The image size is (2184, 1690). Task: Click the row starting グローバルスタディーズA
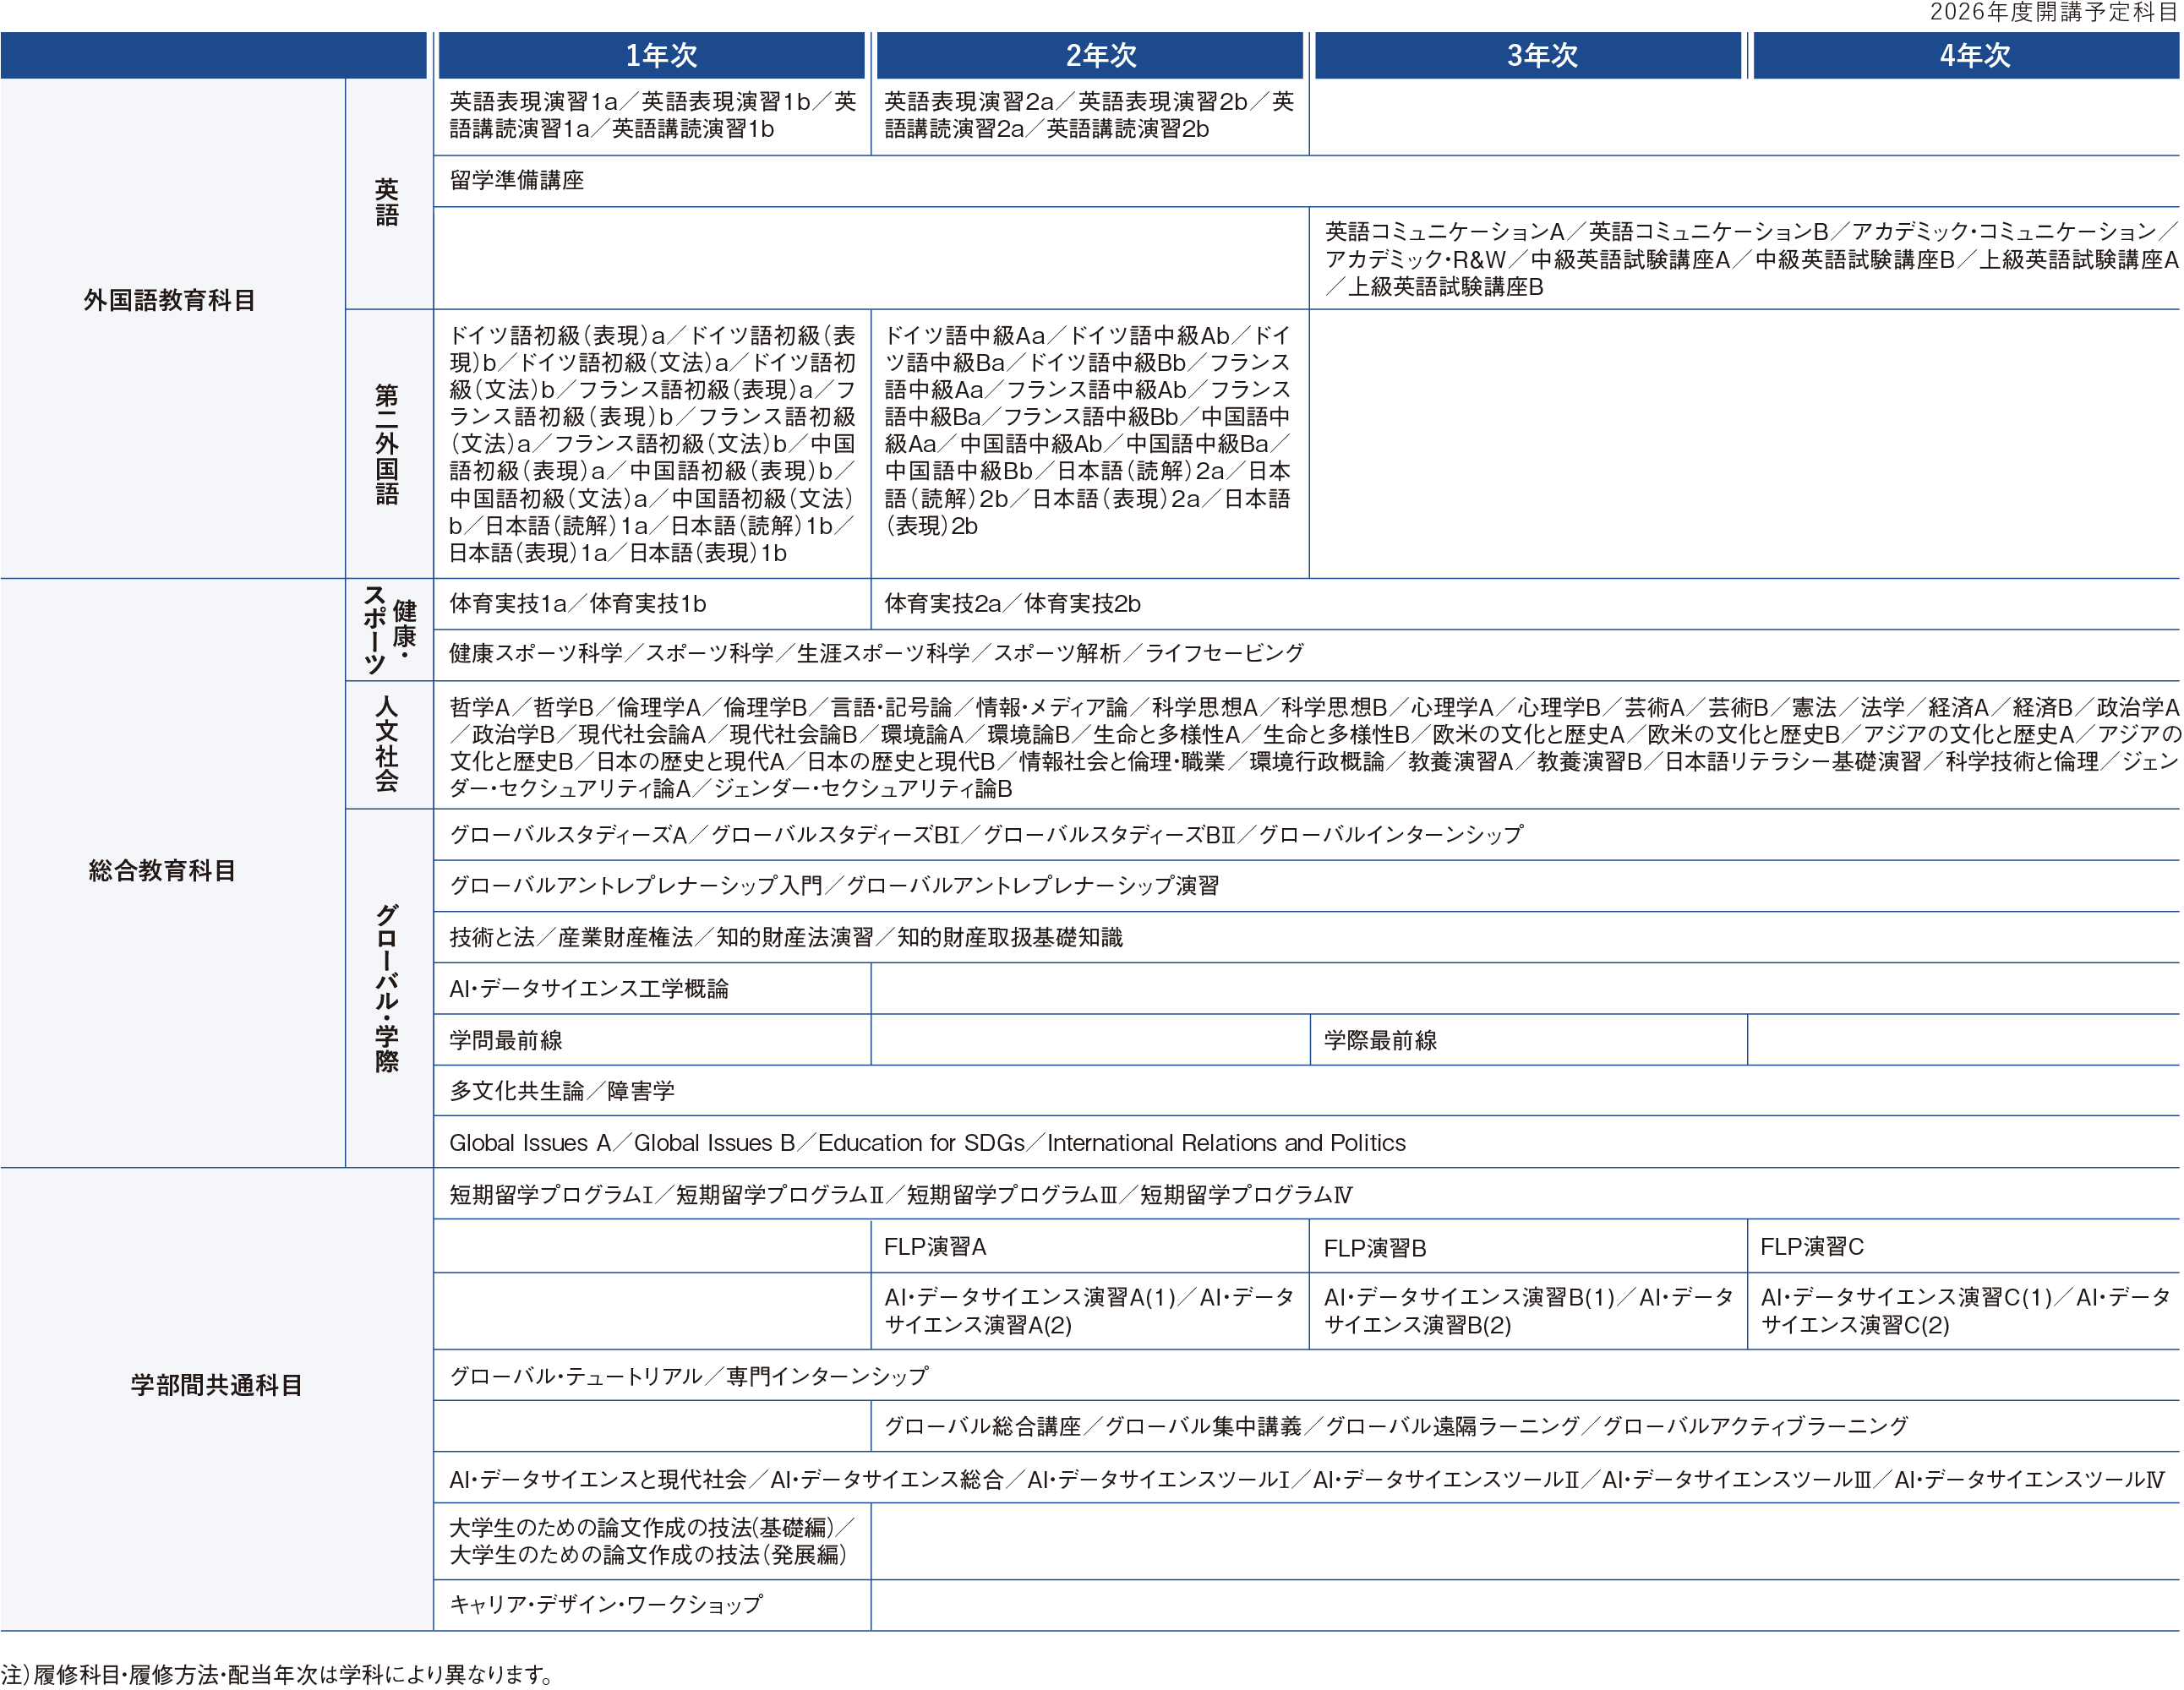click(x=1307, y=835)
